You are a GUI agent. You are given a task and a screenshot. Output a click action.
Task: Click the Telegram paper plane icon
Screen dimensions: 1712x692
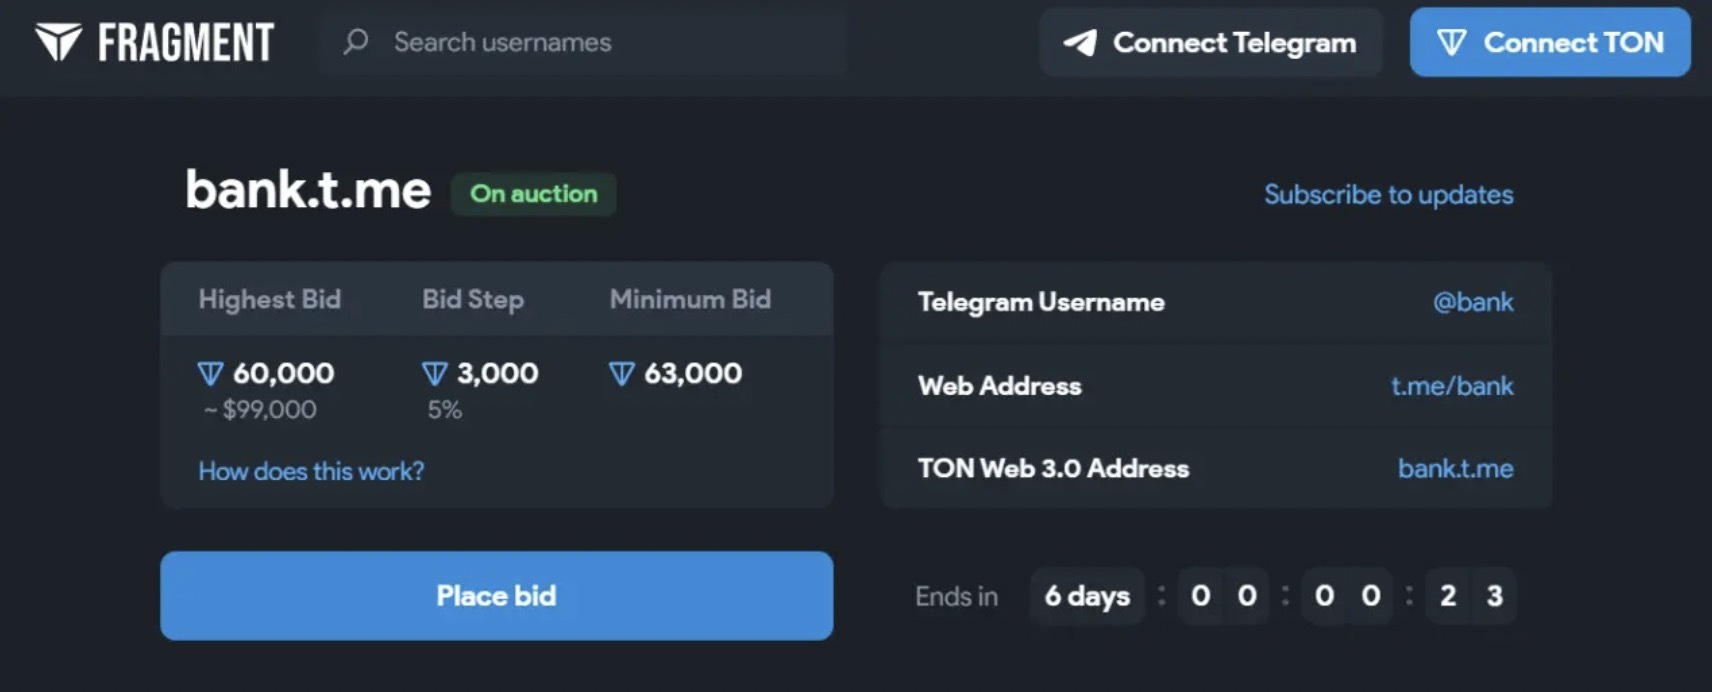pyautogui.click(x=1080, y=42)
